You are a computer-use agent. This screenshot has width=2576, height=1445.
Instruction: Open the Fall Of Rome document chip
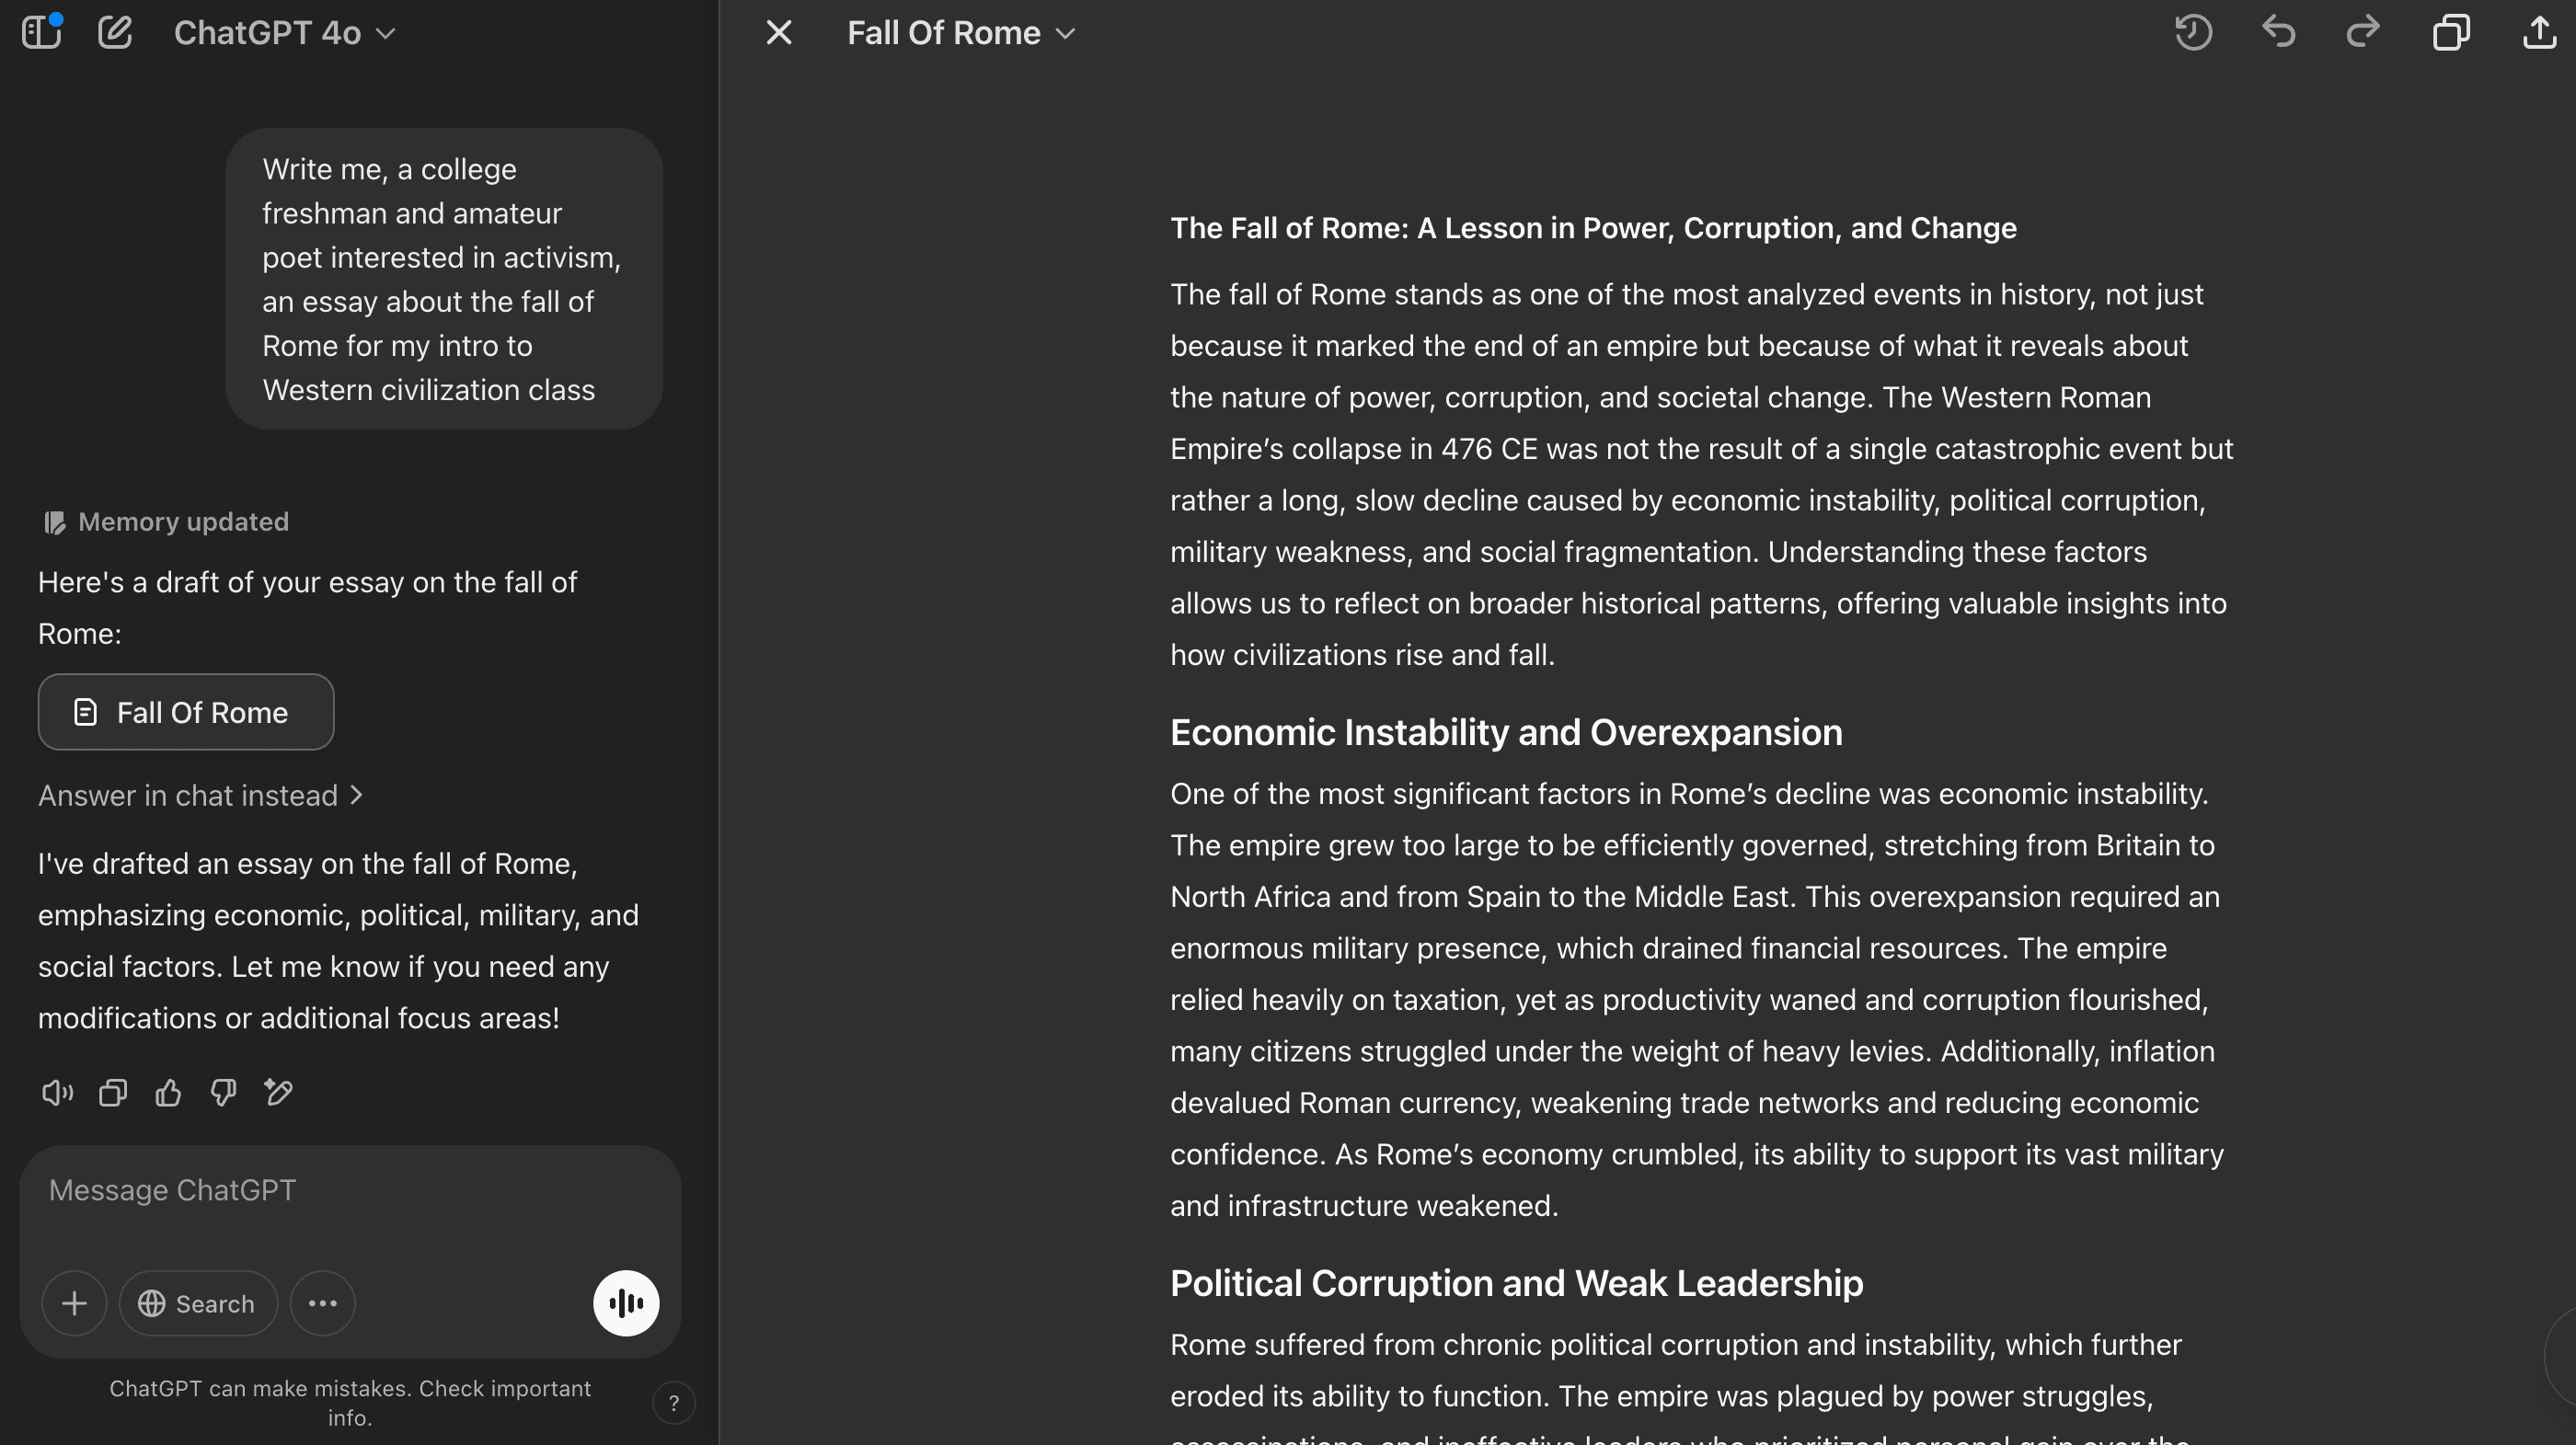tap(186, 712)
